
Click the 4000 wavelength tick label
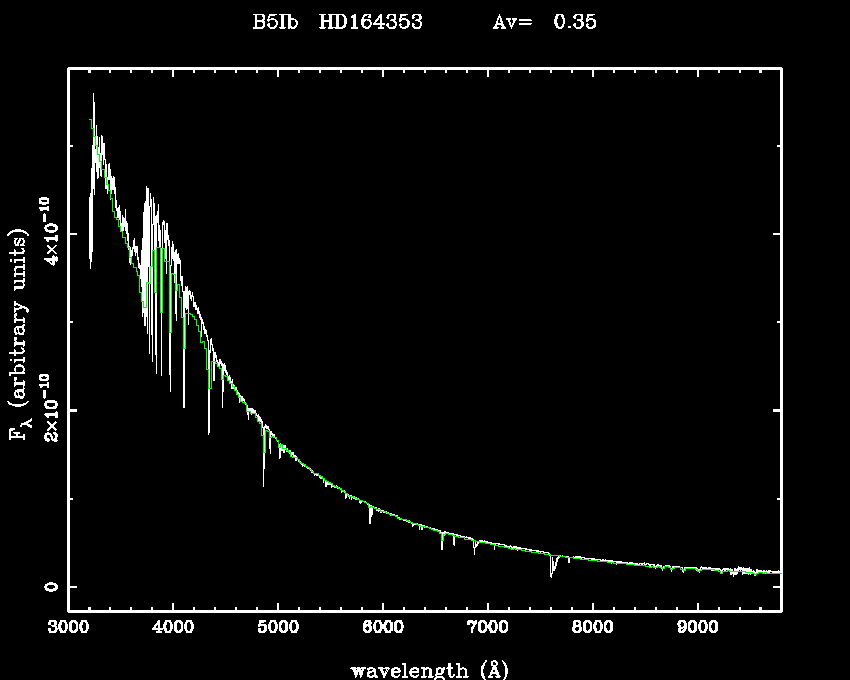click(x=173, y=629)
